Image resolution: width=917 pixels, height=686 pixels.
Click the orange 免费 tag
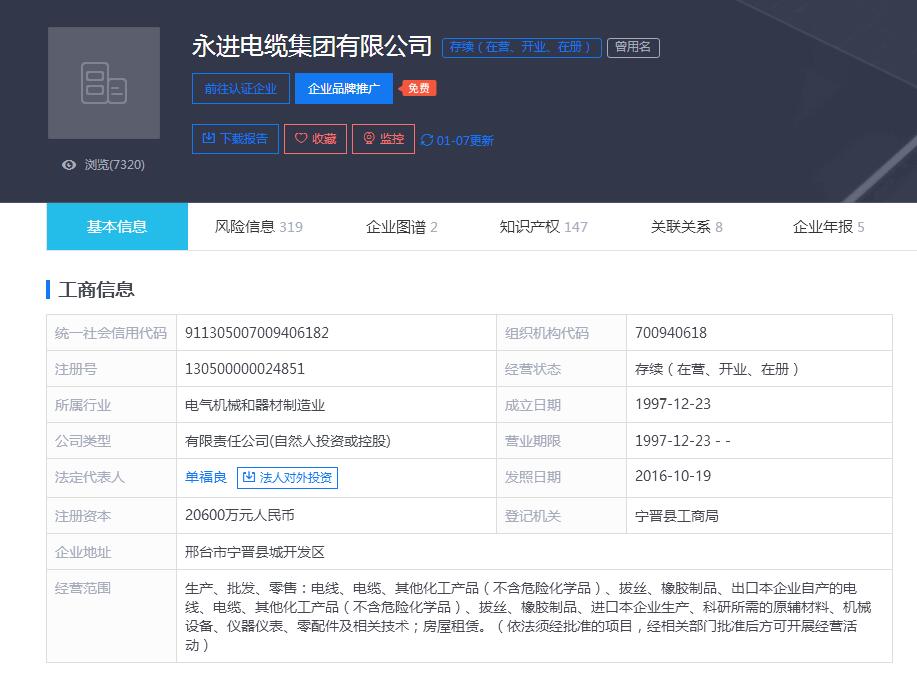coord(419,88)
